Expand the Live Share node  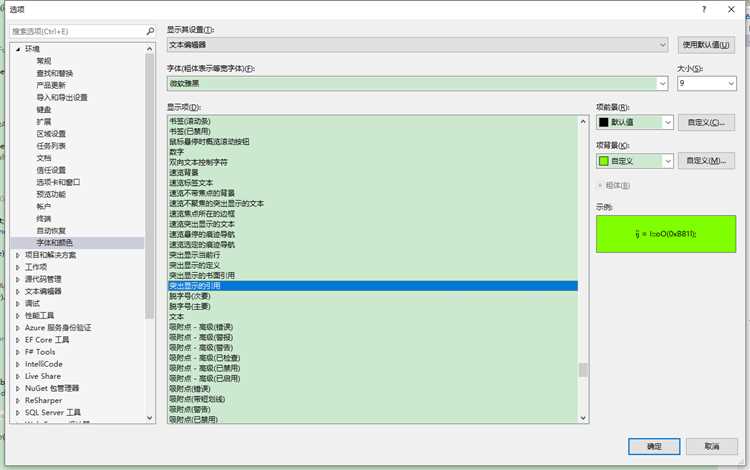click(x=18, y=376)
